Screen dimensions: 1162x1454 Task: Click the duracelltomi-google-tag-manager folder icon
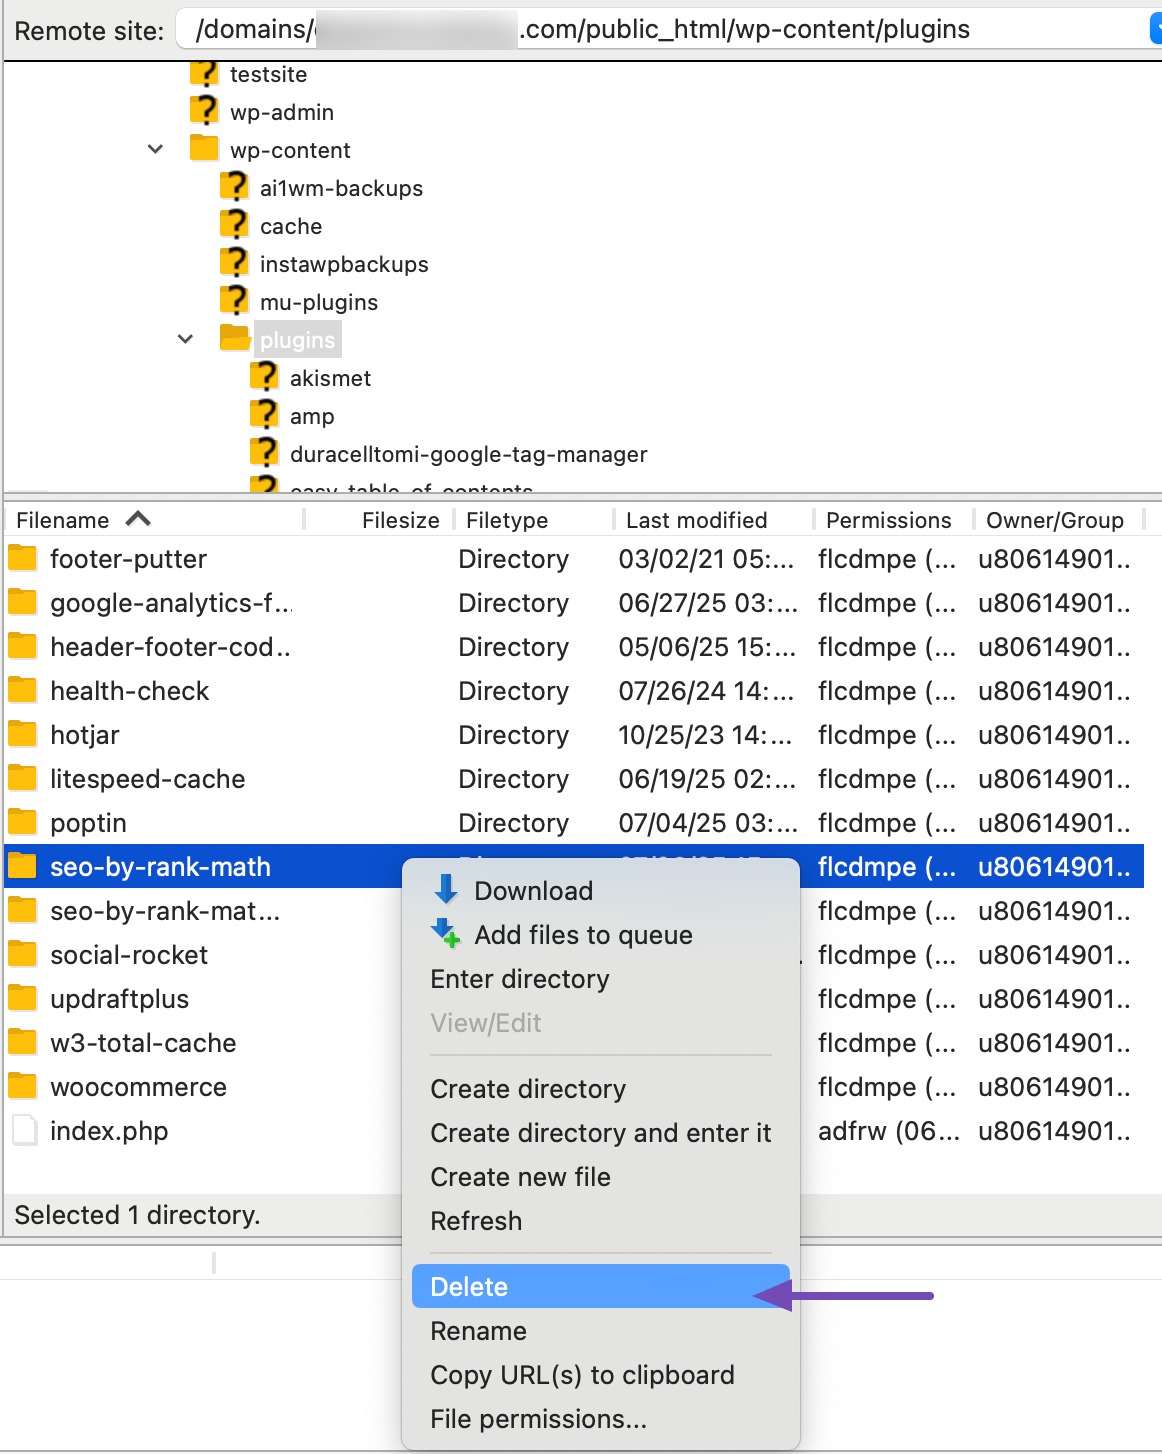pos(264,452)
